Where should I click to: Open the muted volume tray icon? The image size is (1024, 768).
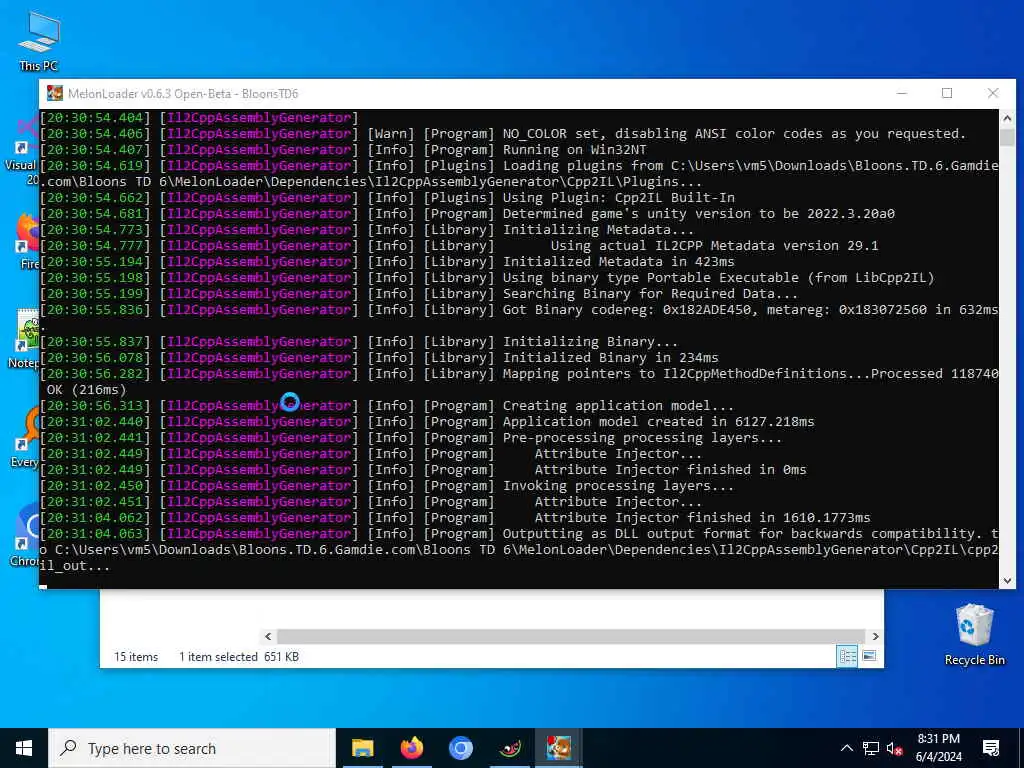894,748
